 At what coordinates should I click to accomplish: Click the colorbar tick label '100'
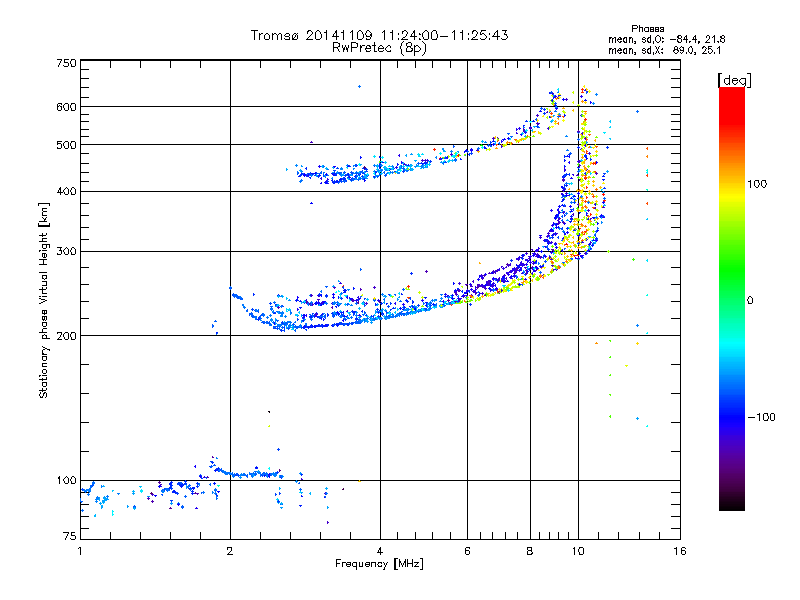(x=757, y=184)
